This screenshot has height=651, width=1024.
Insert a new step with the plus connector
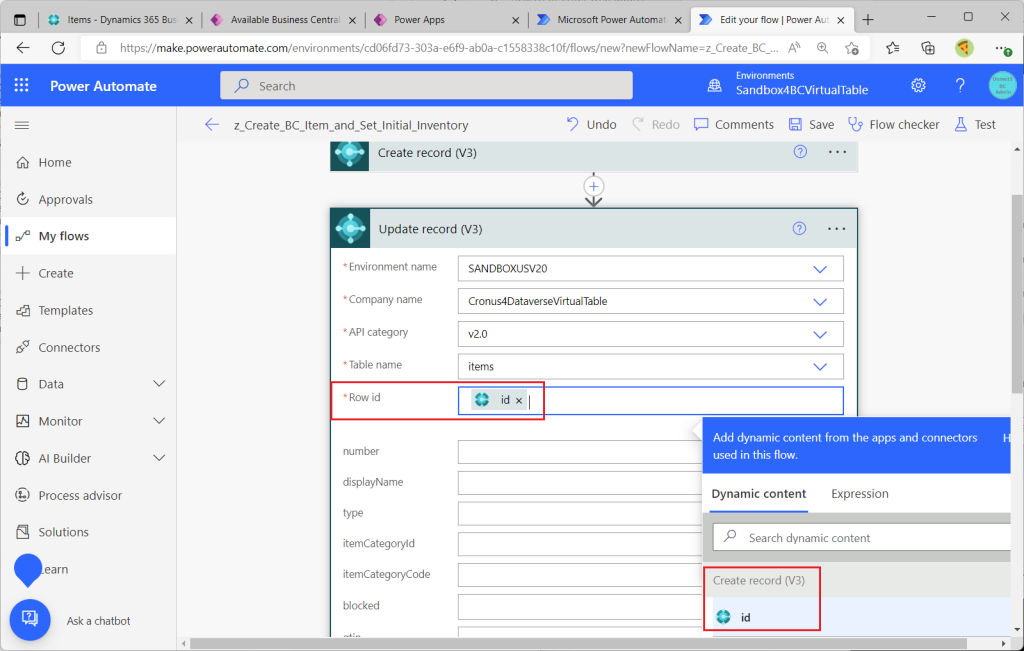(594, 187)
